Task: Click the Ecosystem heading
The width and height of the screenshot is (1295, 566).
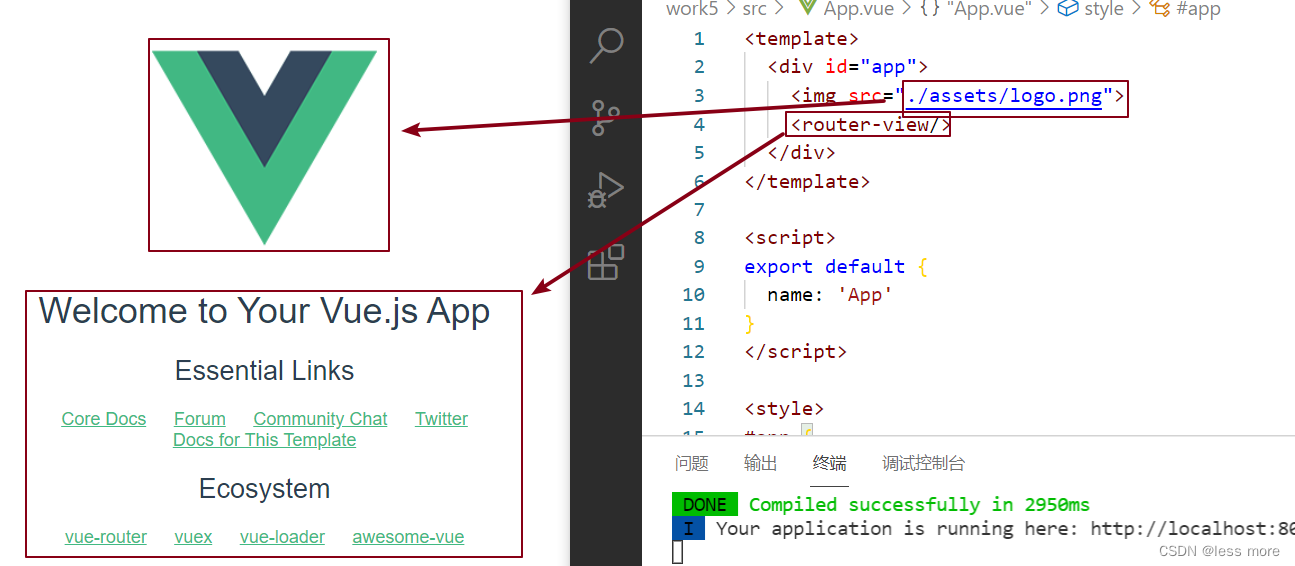Action: [264, 489]
